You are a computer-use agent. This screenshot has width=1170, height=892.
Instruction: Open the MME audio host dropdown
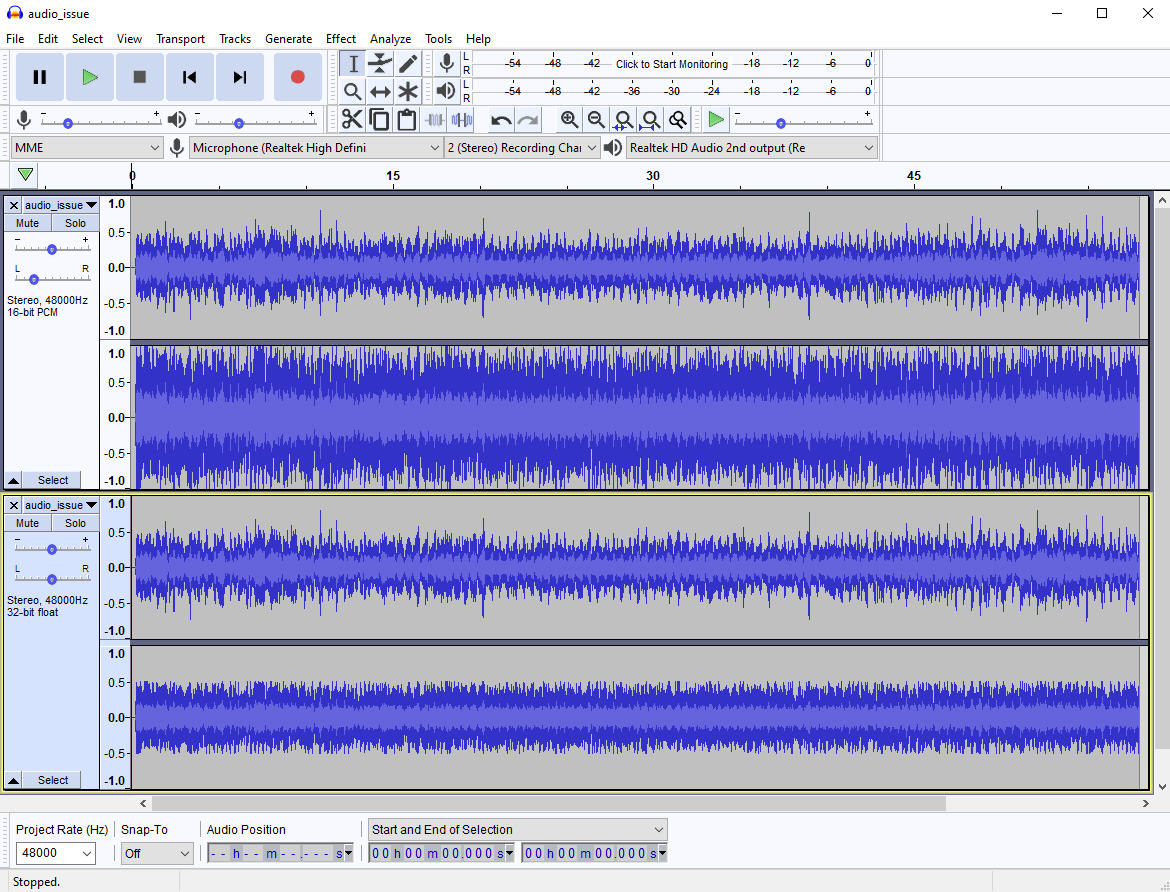coord(87,148)
